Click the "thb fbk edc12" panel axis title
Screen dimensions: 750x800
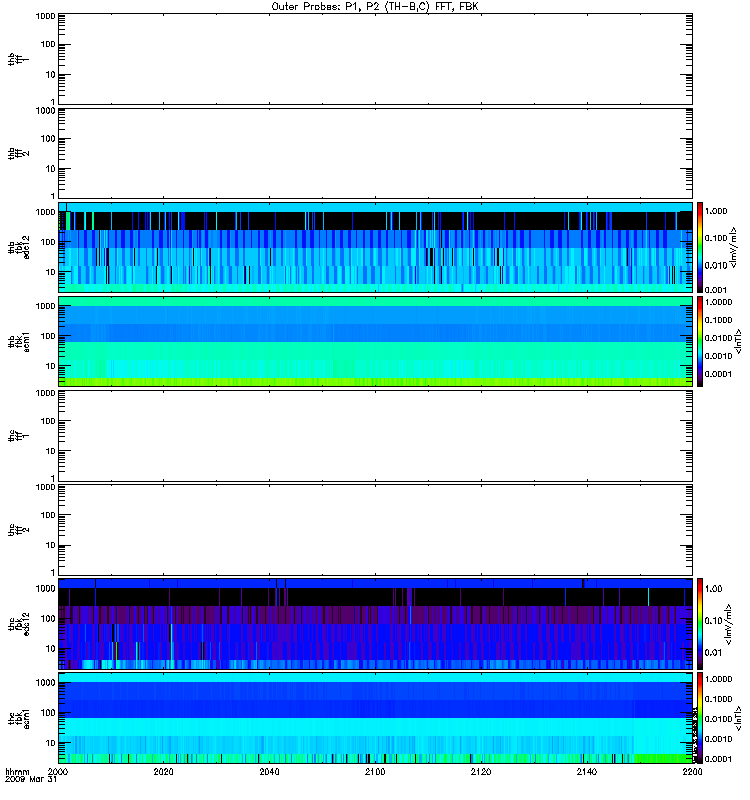(18, 247)
